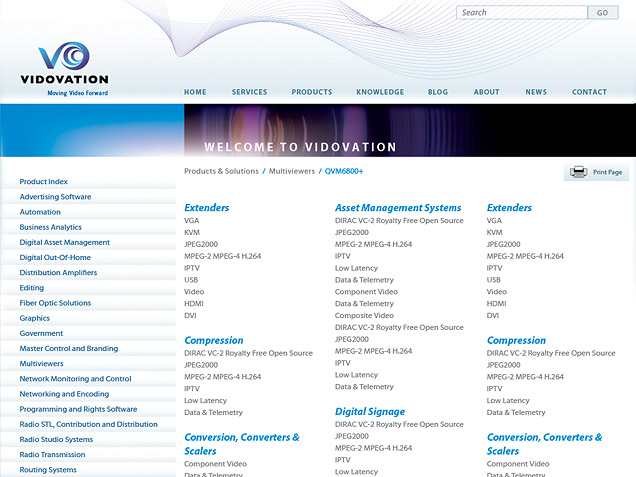
Task: Open Radio Studio Systems category
Action: point(56,439)
